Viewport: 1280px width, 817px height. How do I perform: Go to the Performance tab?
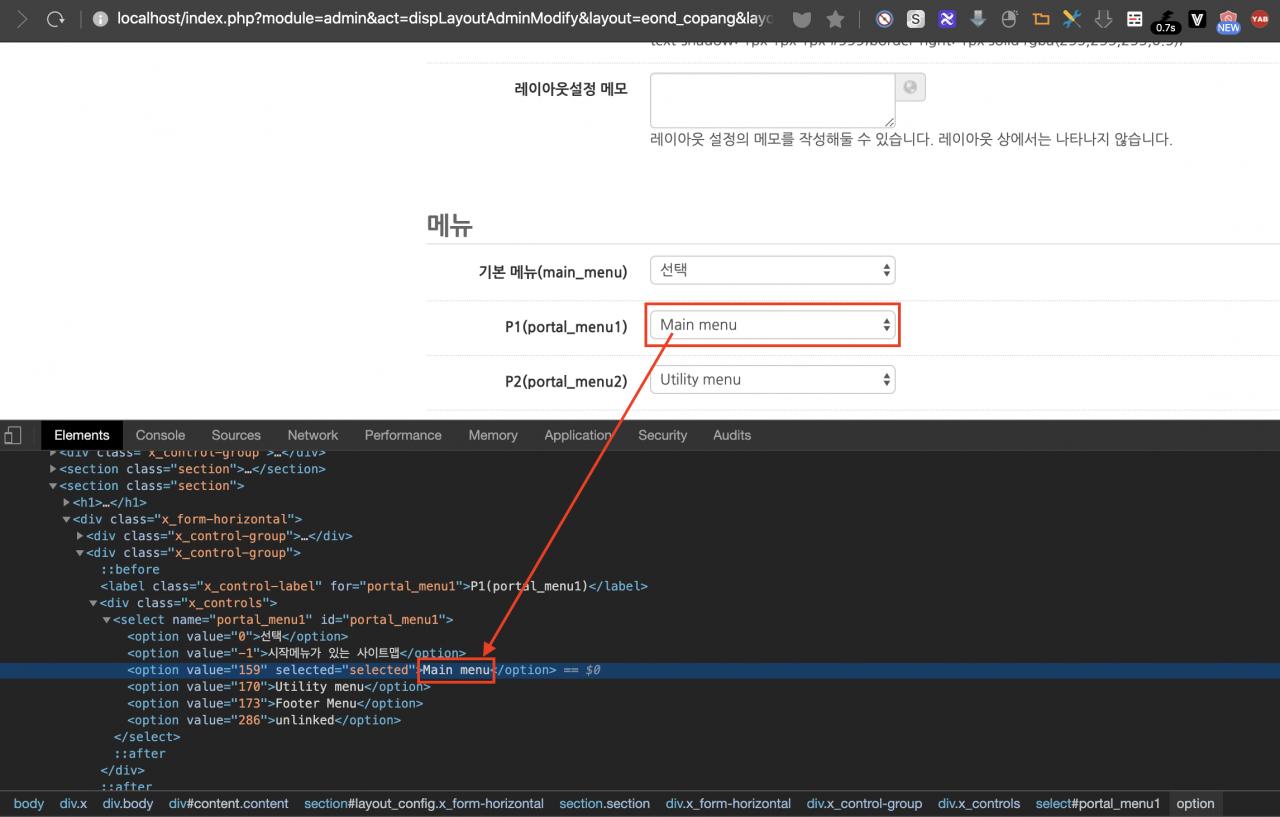tap(403, 435)
